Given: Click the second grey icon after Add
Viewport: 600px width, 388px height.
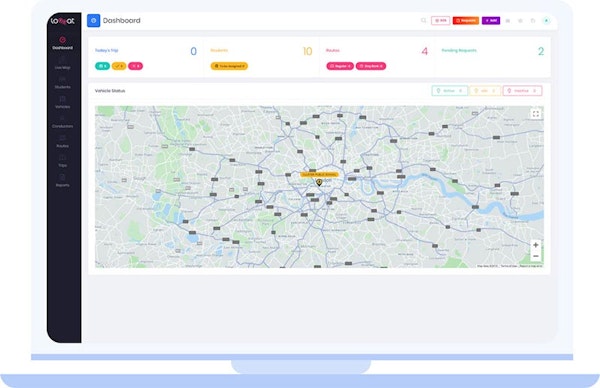Looking at the screenshot, I should point(520,21).
